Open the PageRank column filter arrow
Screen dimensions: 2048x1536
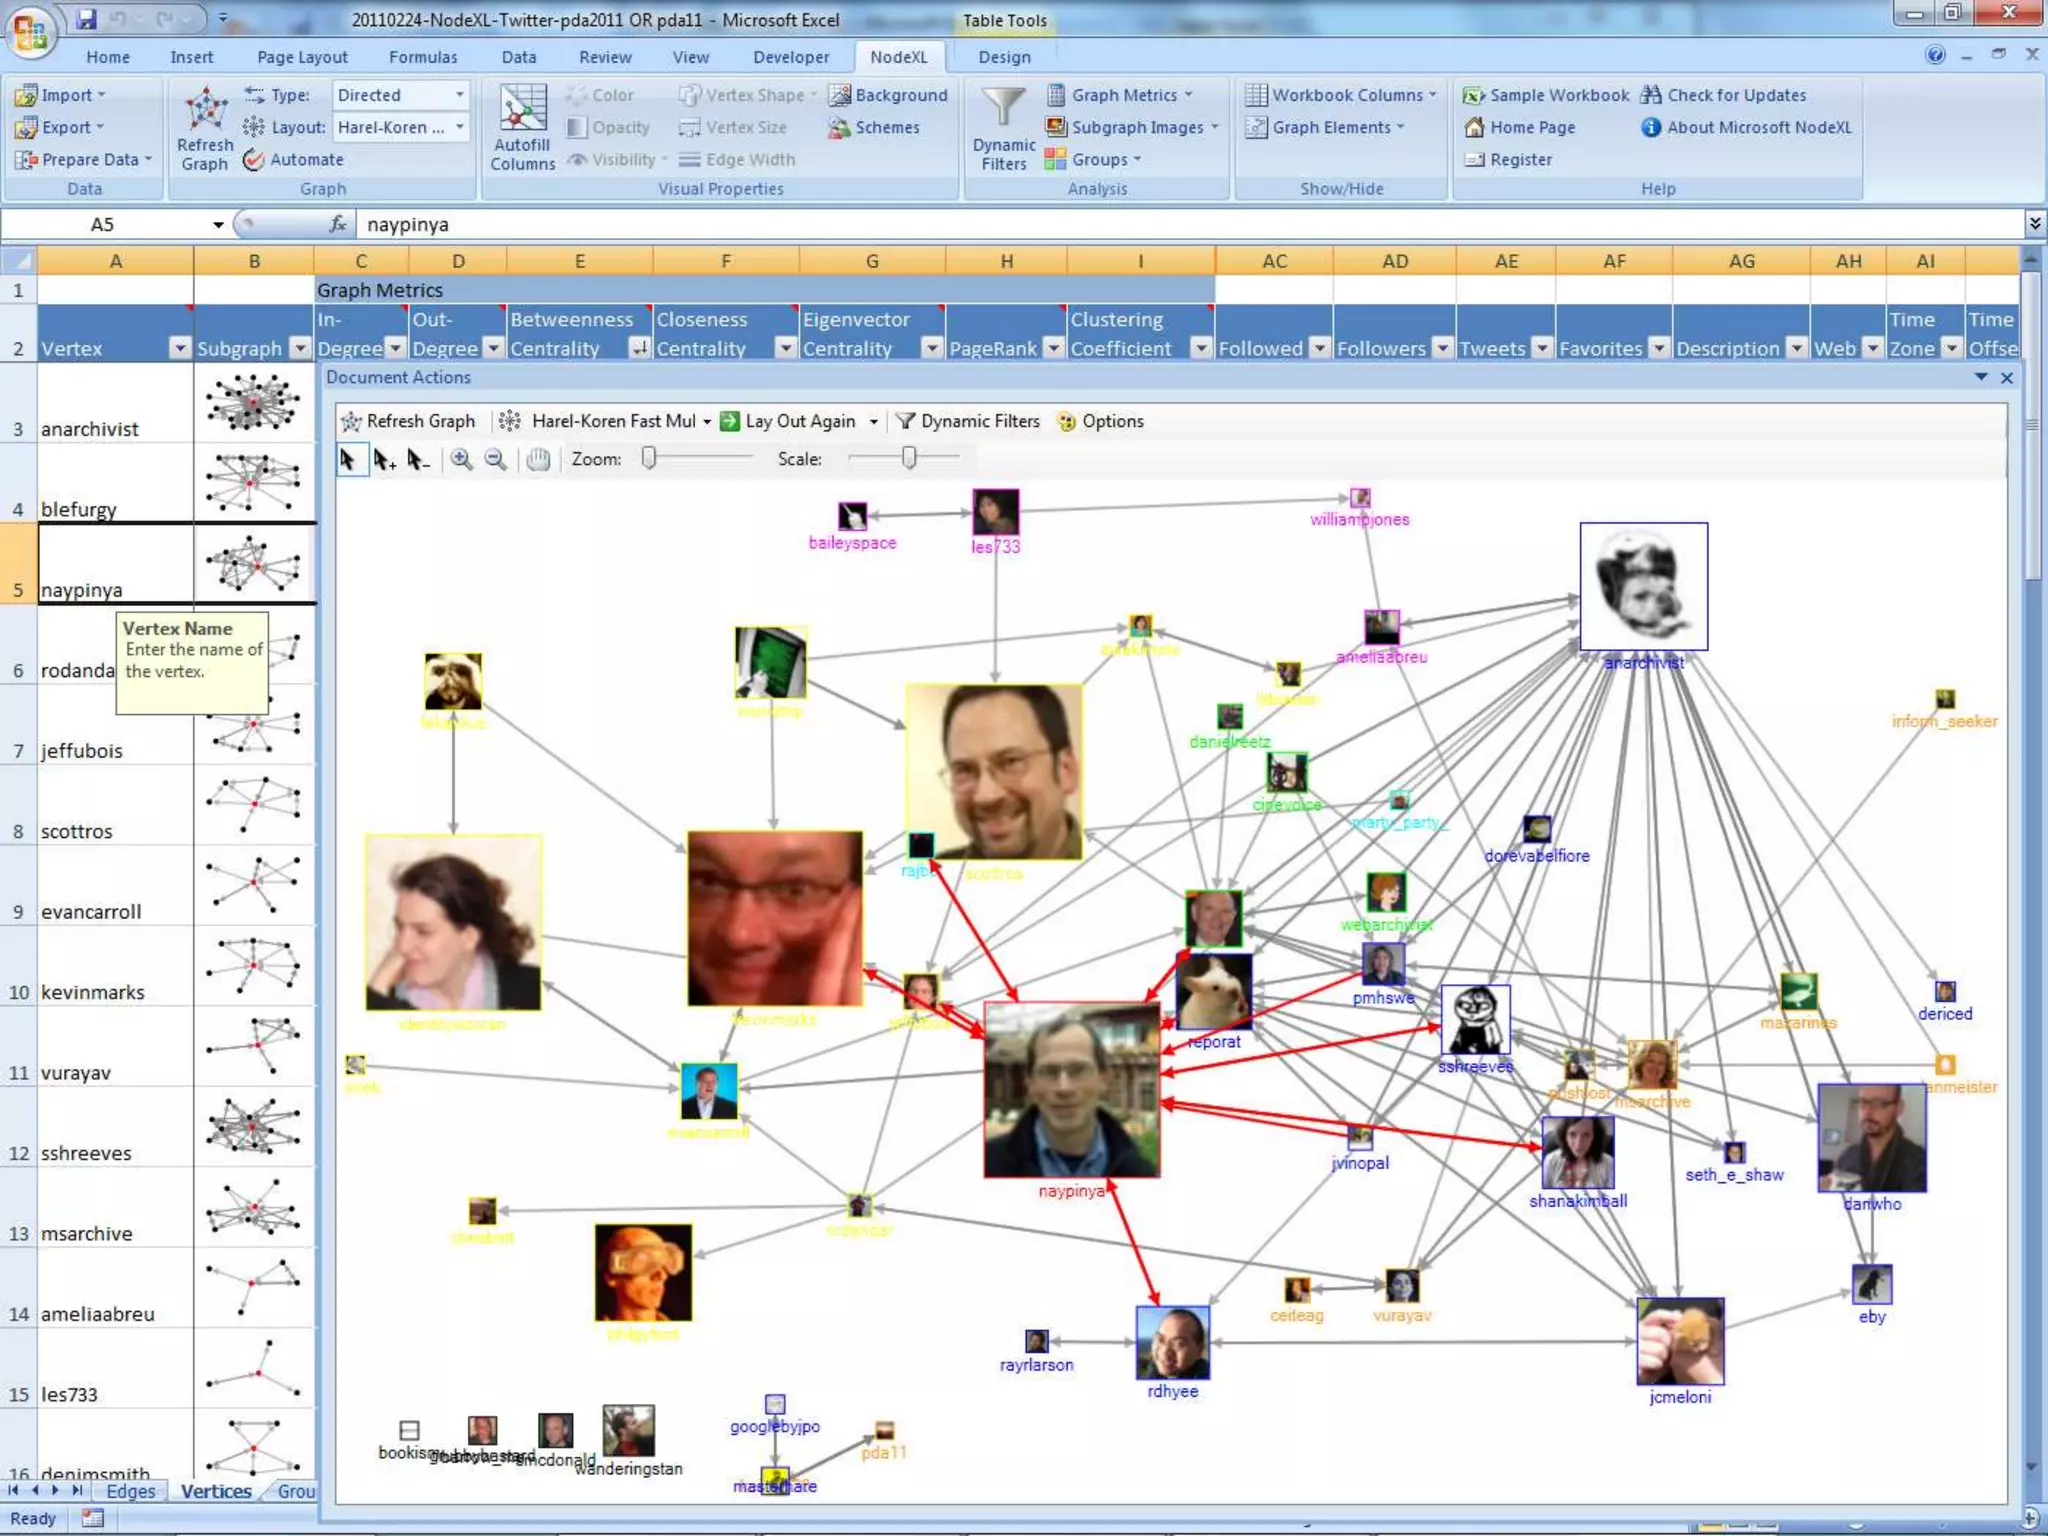coord(1053,348)
